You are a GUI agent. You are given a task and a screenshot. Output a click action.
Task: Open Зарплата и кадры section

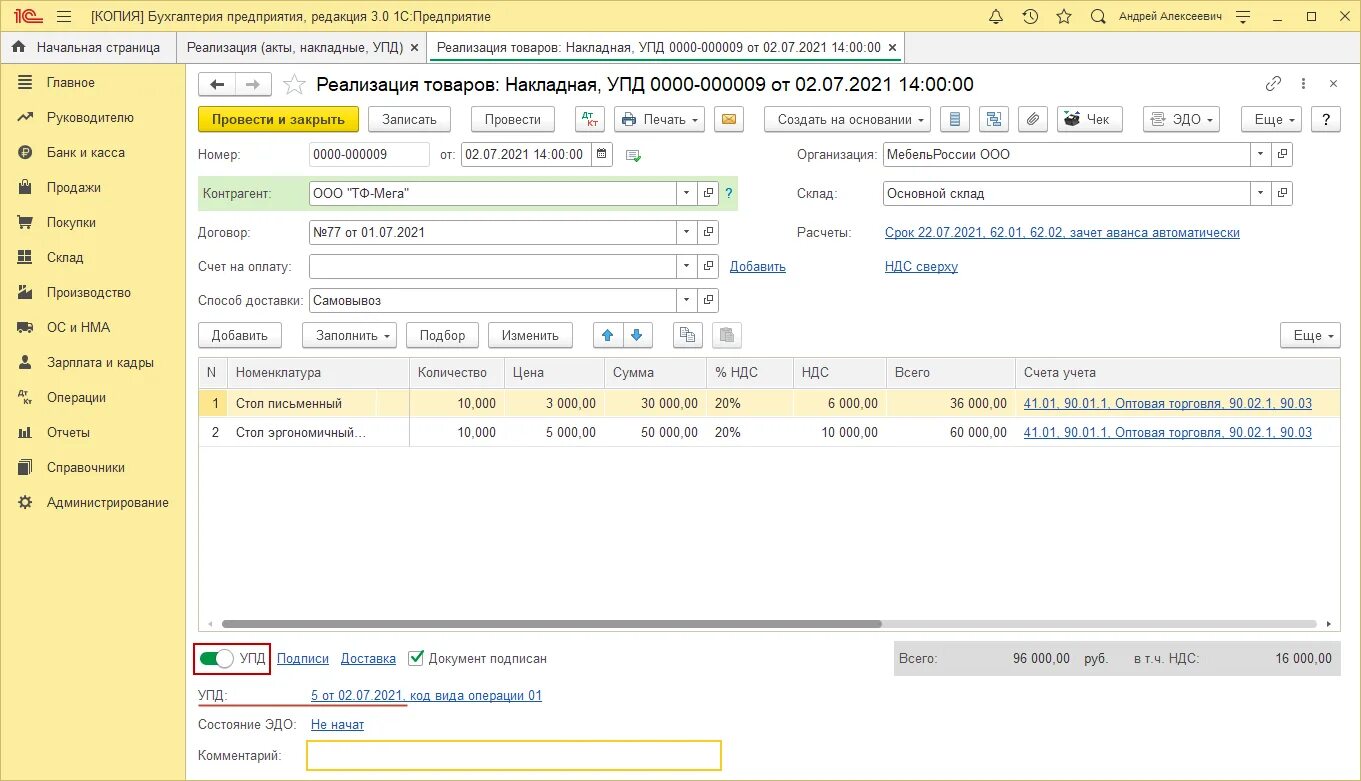[100, 362]
